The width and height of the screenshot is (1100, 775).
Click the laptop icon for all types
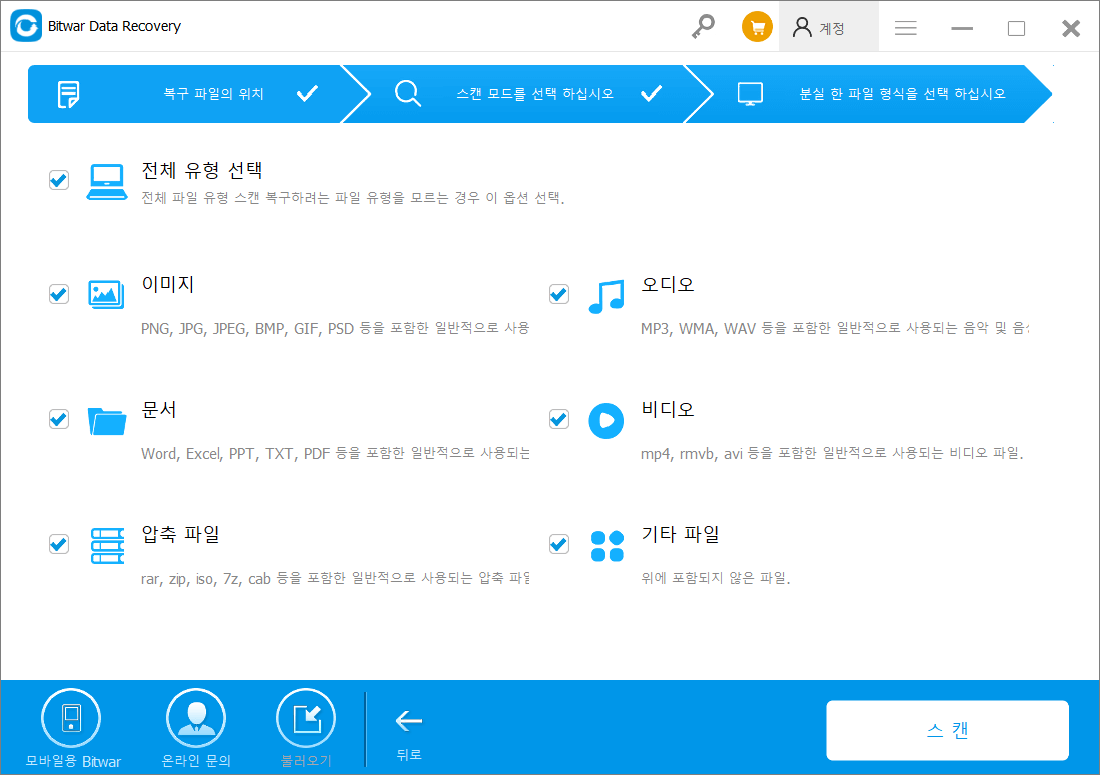point(107,182)
